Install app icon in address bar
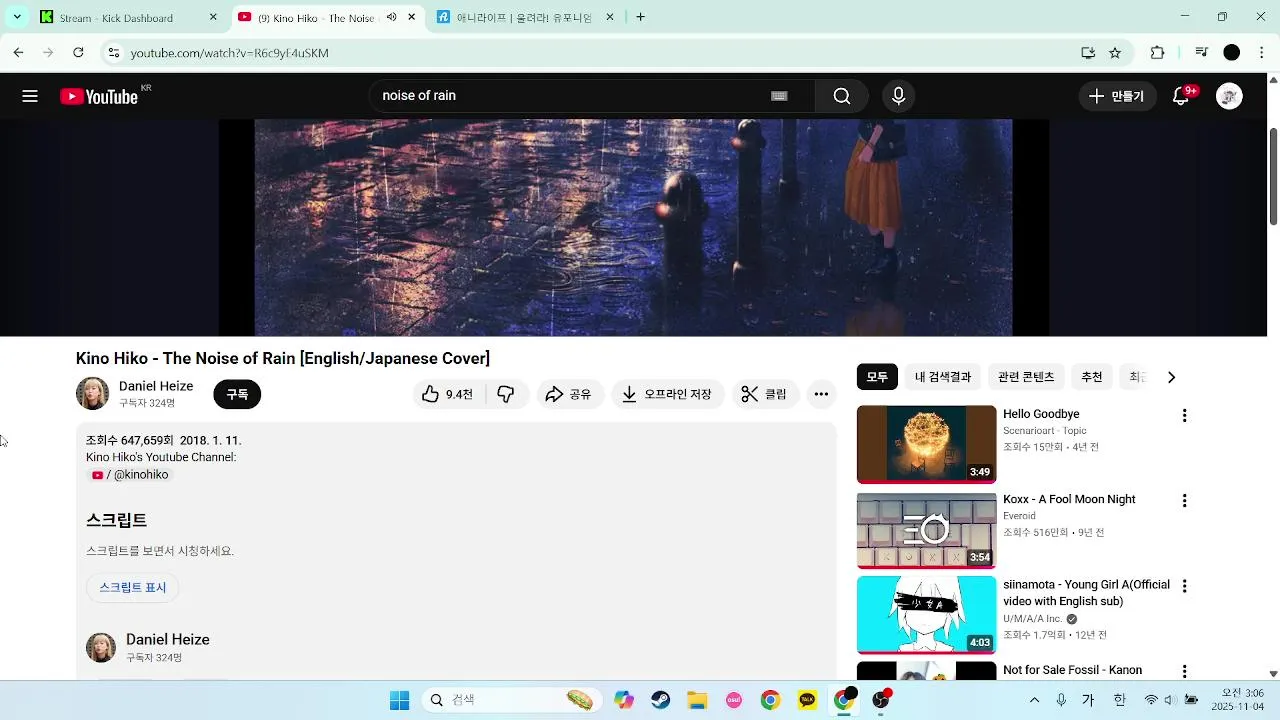Screen dimensions: 1280x720 coord(1088,53)
